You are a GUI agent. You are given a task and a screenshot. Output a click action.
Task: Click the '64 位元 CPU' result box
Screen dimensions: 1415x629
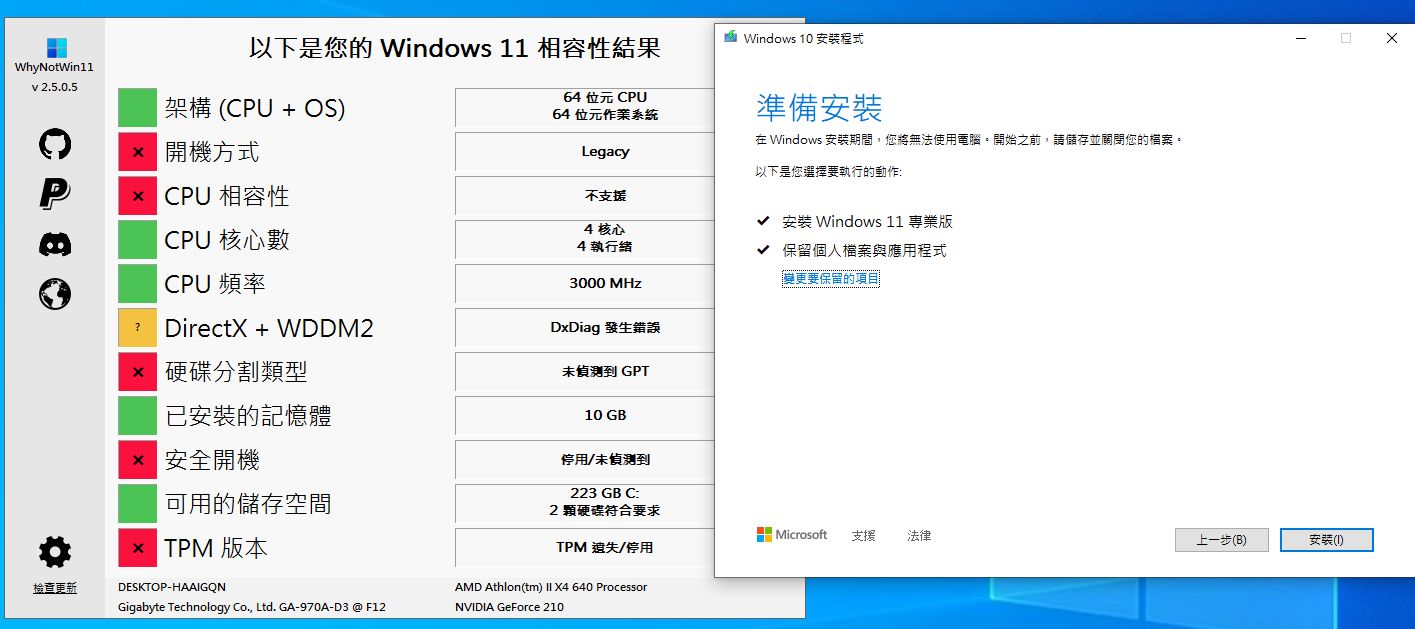pos(585,107)
